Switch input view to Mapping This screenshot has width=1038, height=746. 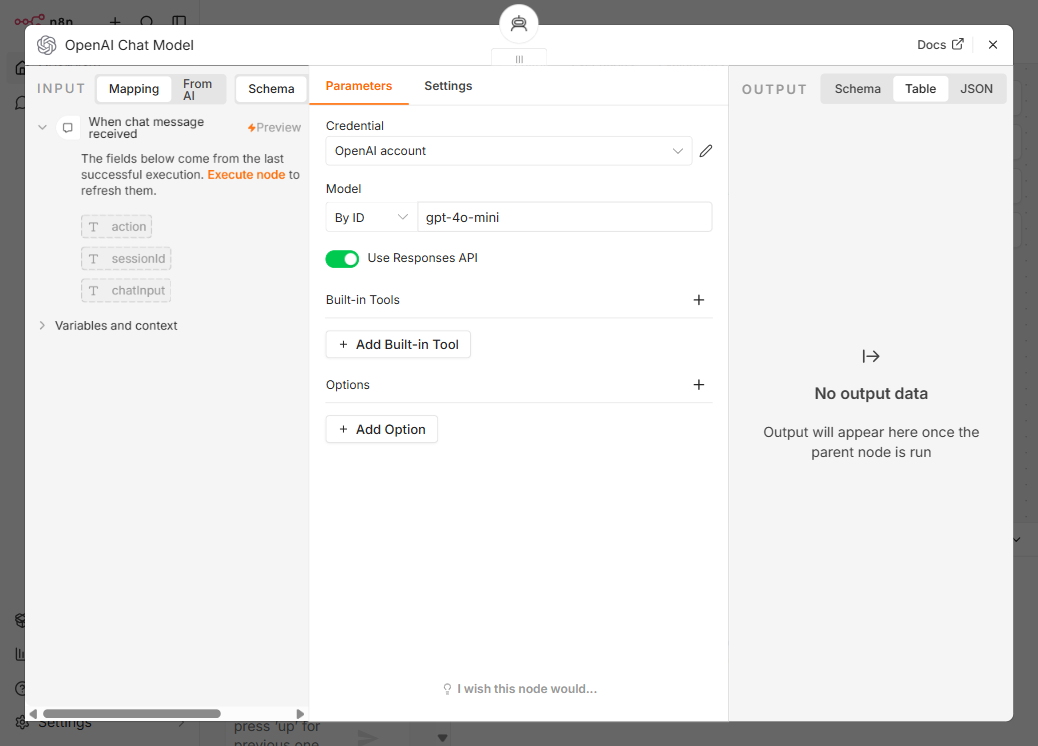[x=134, y=89]
